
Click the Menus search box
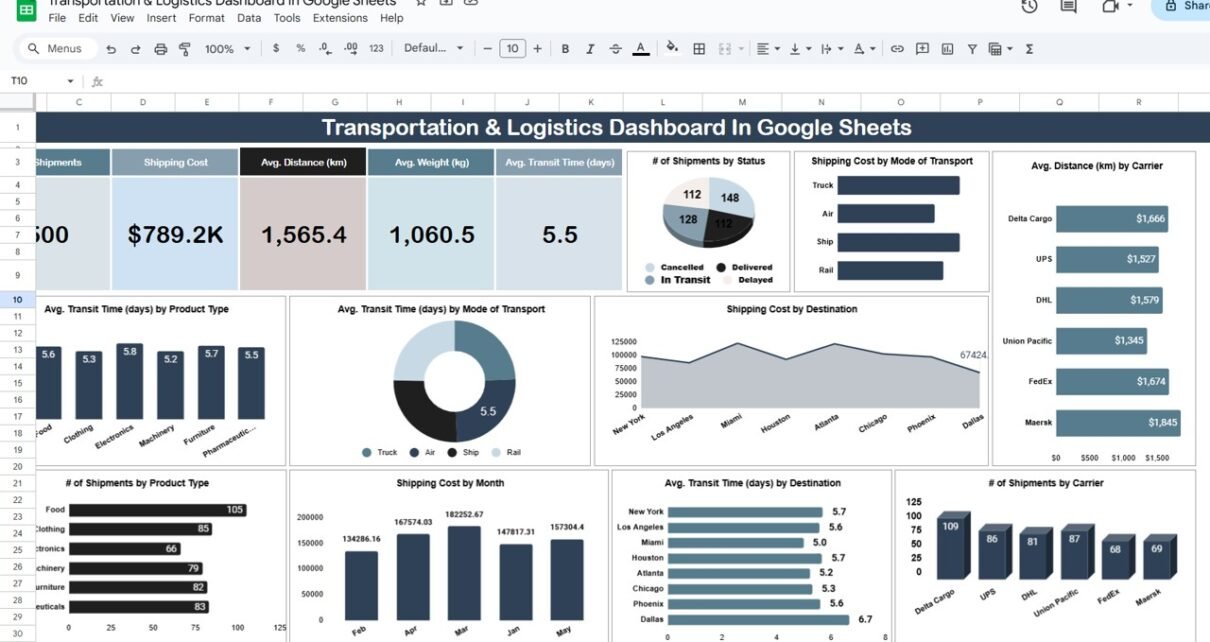(x=58, y=48)
